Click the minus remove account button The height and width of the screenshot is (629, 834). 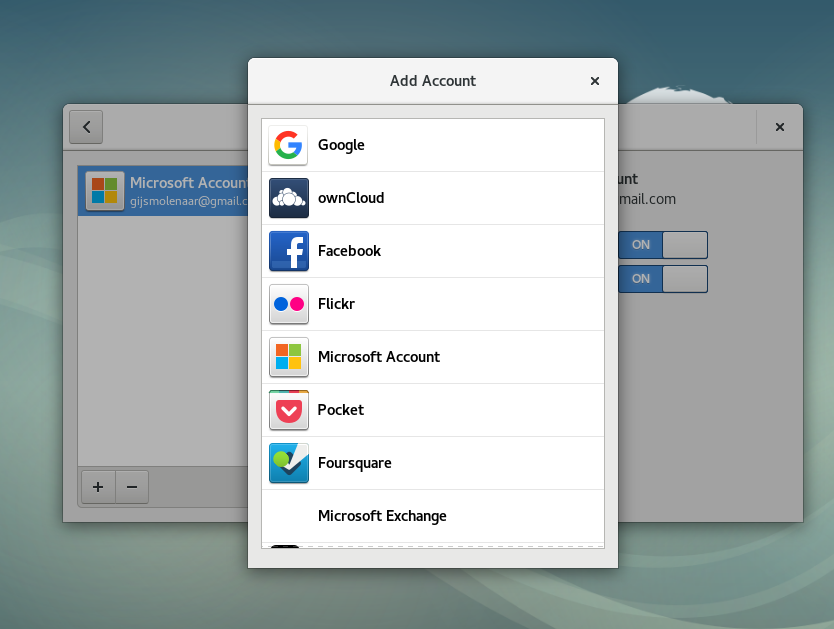(132, 487)
